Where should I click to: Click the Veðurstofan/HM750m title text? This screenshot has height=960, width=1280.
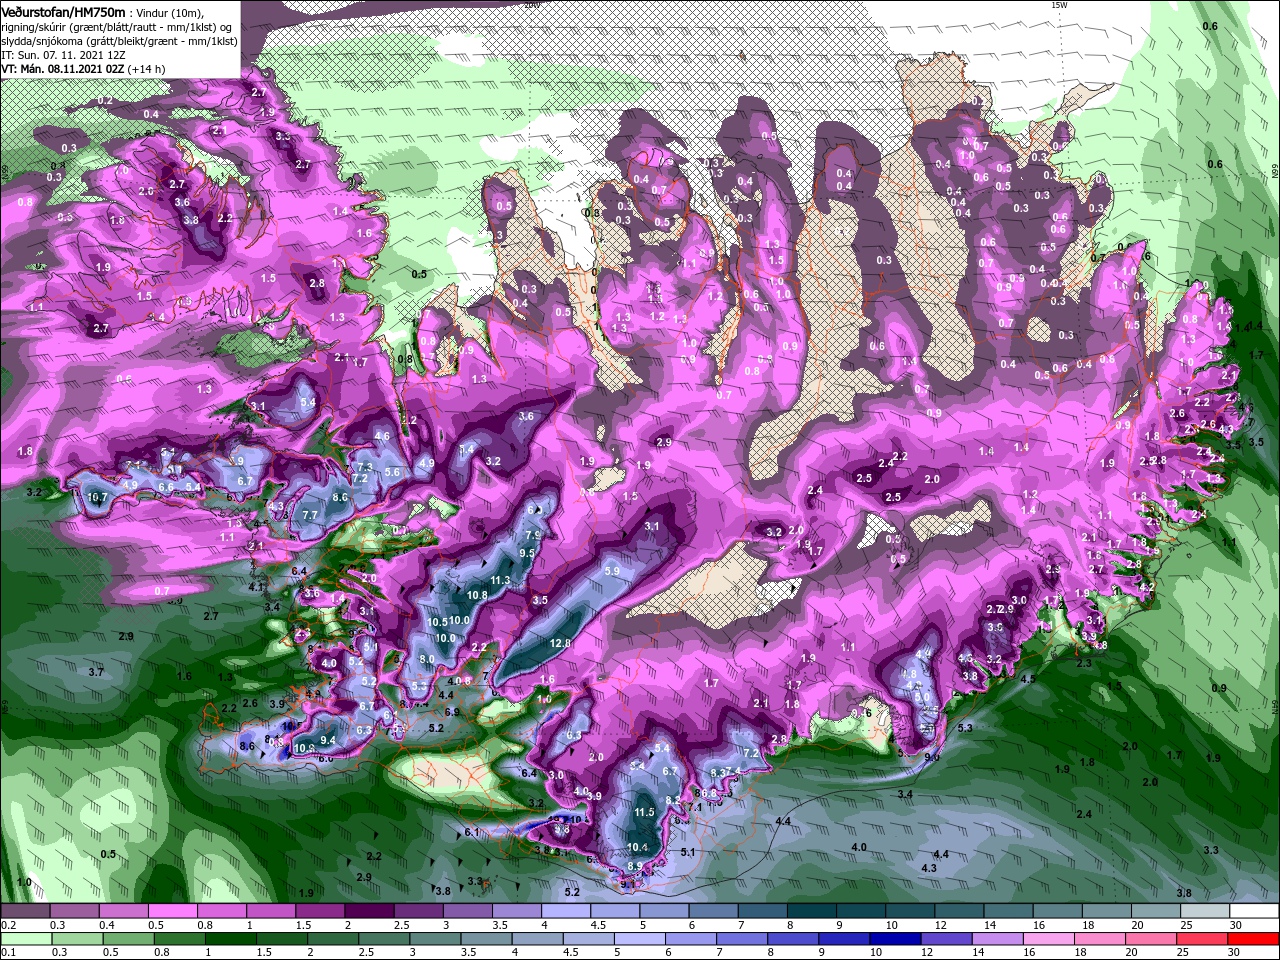point(63,11)
